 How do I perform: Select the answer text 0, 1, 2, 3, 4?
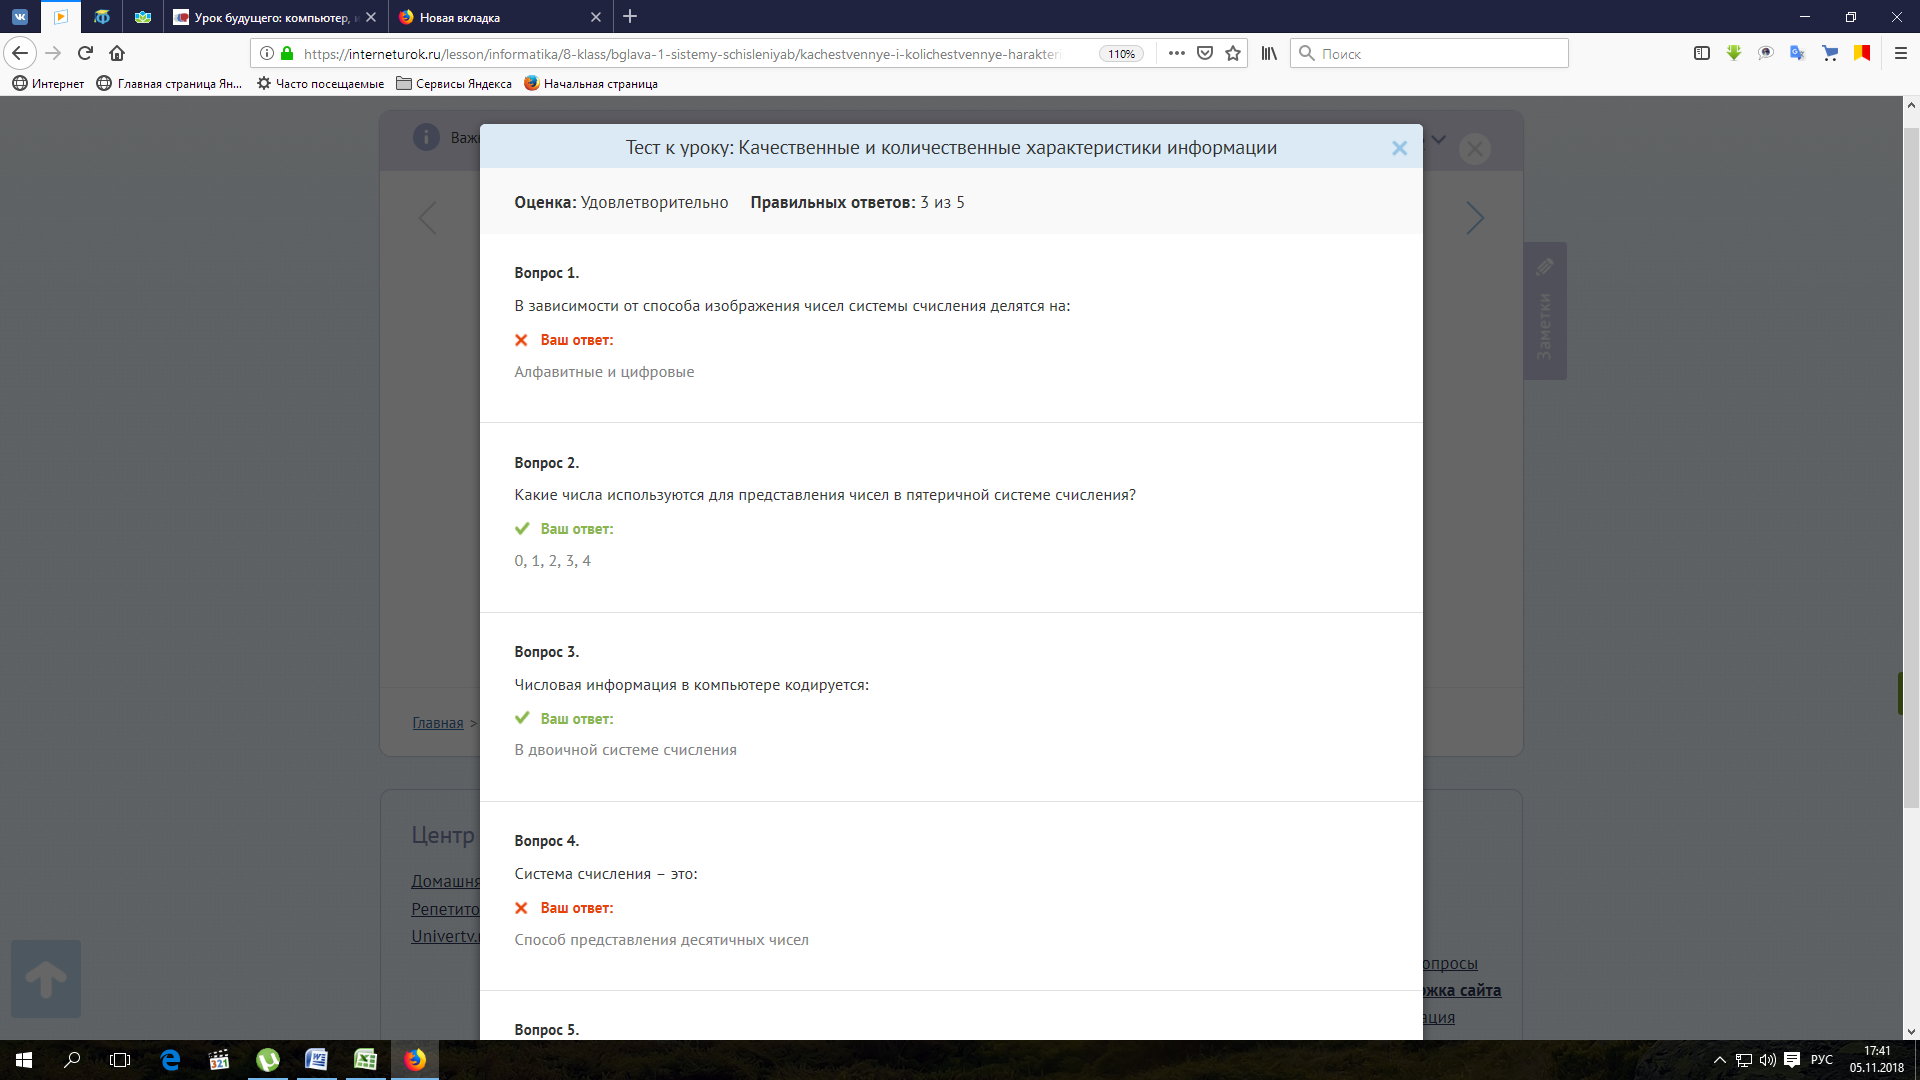point(552,561)
